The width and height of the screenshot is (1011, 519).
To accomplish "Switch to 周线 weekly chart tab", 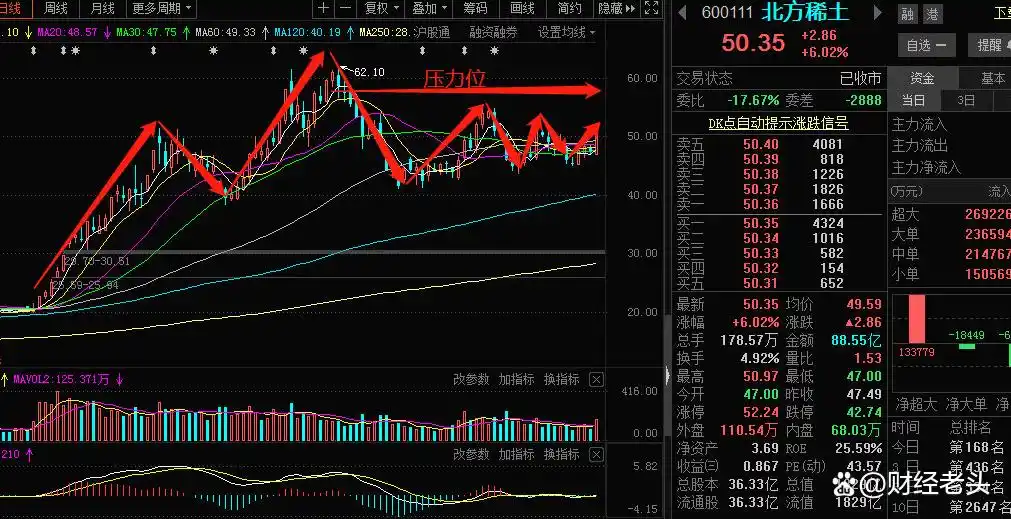I will (55, 8).
